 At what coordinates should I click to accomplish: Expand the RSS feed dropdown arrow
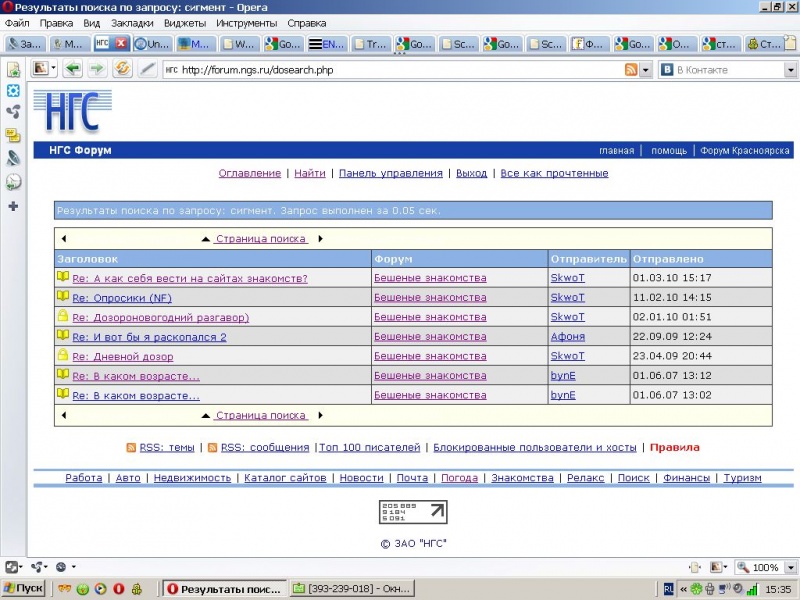pyautogui.click(x=646, y=69)
